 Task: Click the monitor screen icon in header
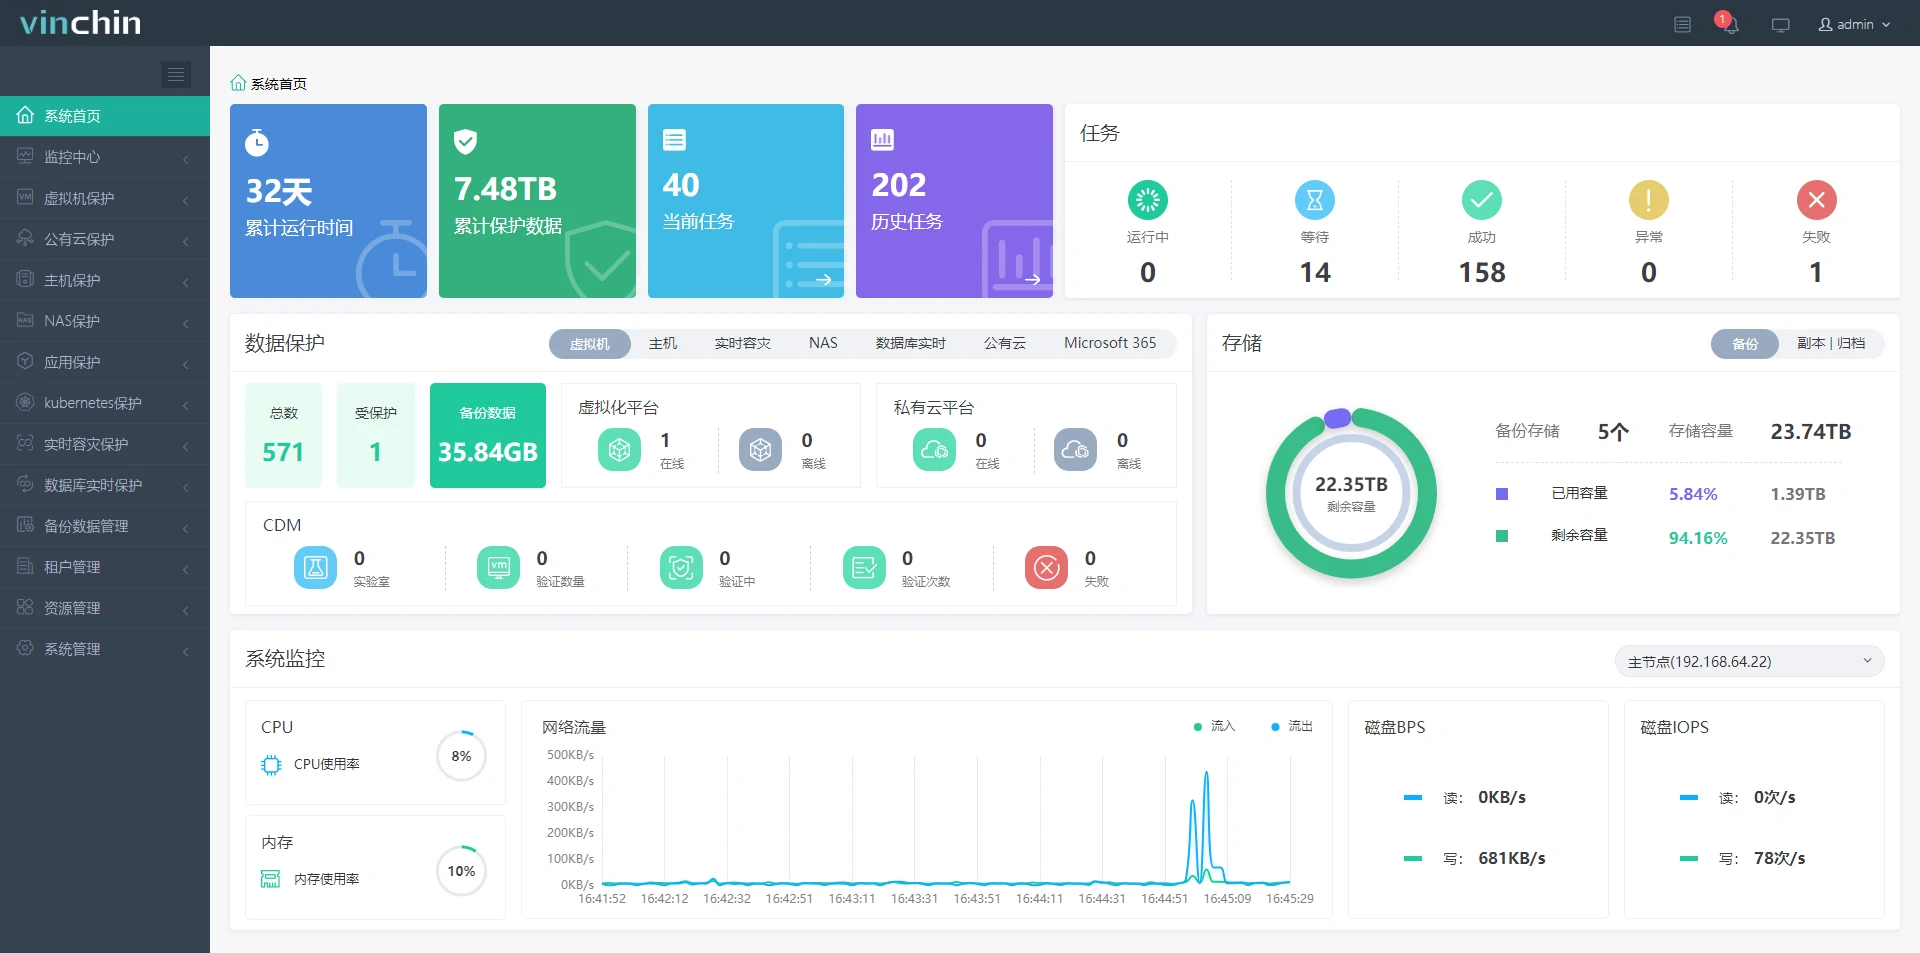click(x=1780, y=25)
